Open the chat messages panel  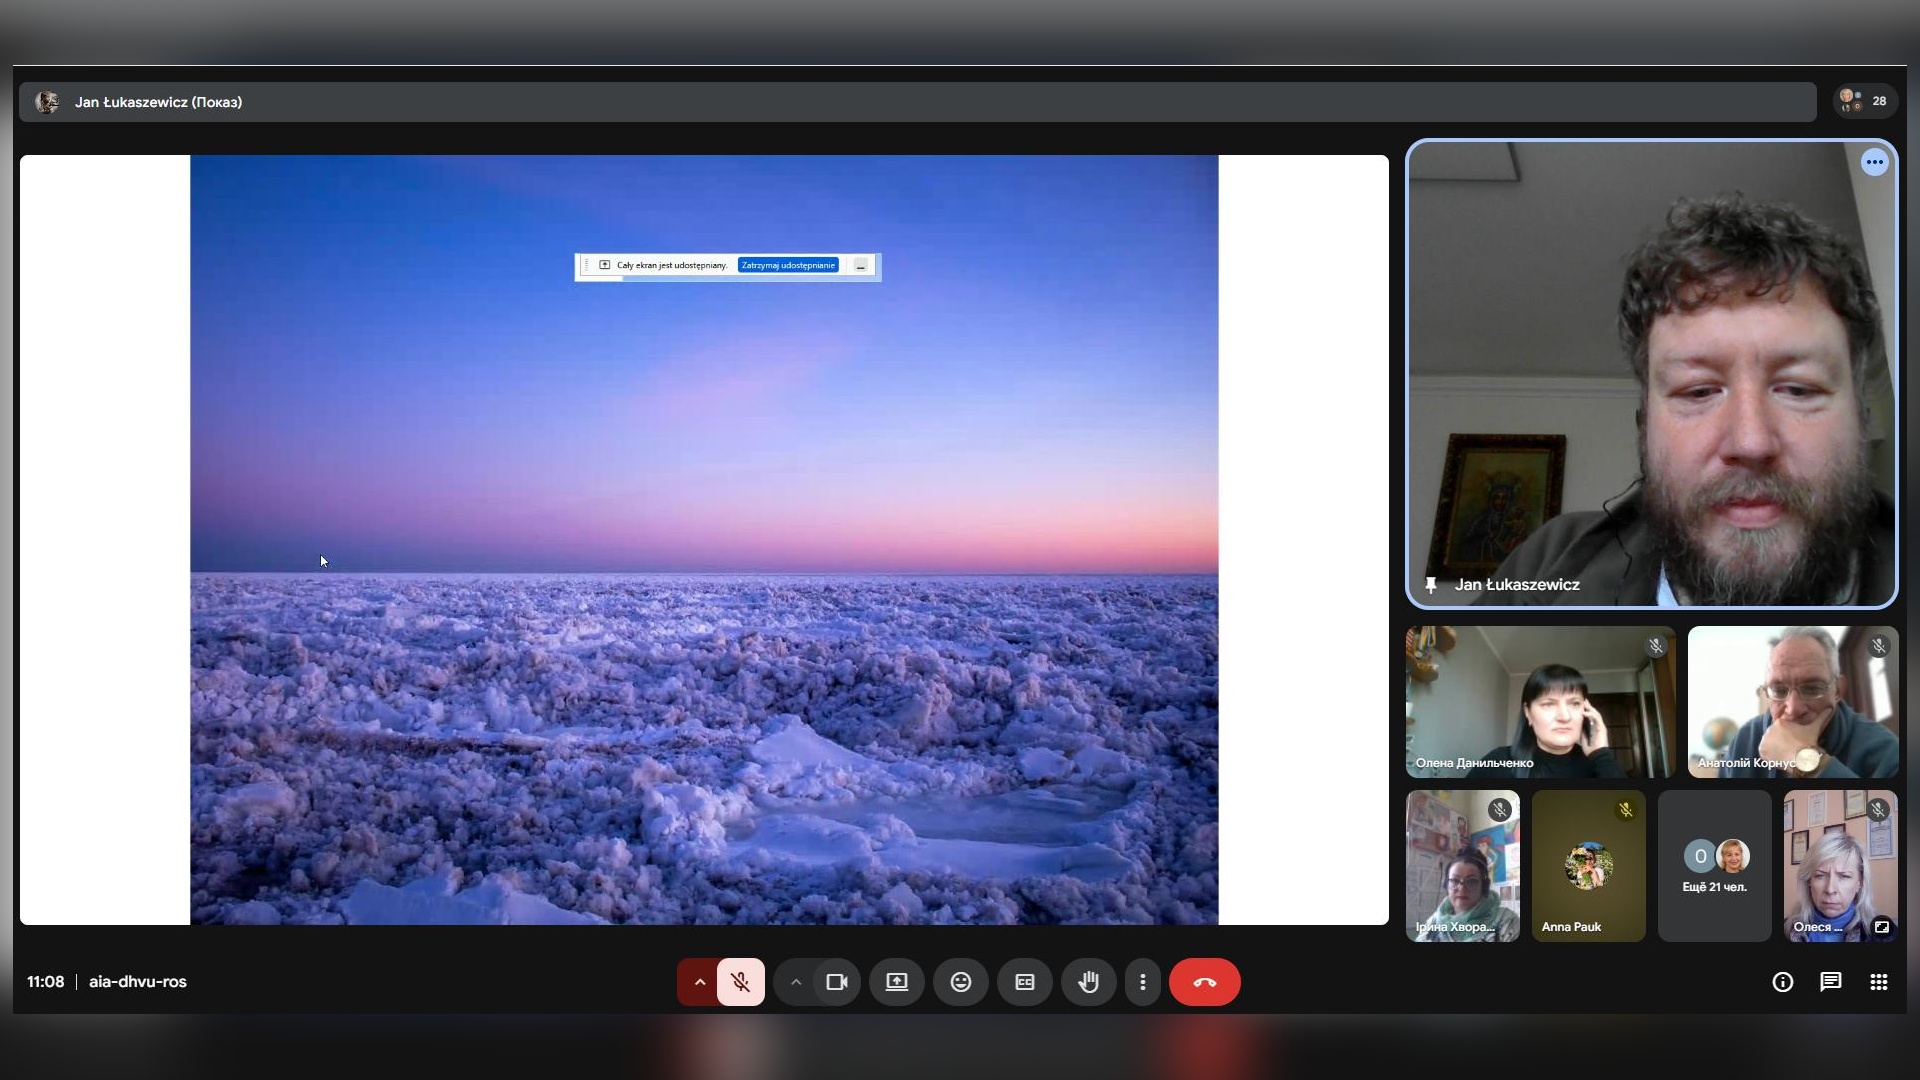pos(1830,982)
